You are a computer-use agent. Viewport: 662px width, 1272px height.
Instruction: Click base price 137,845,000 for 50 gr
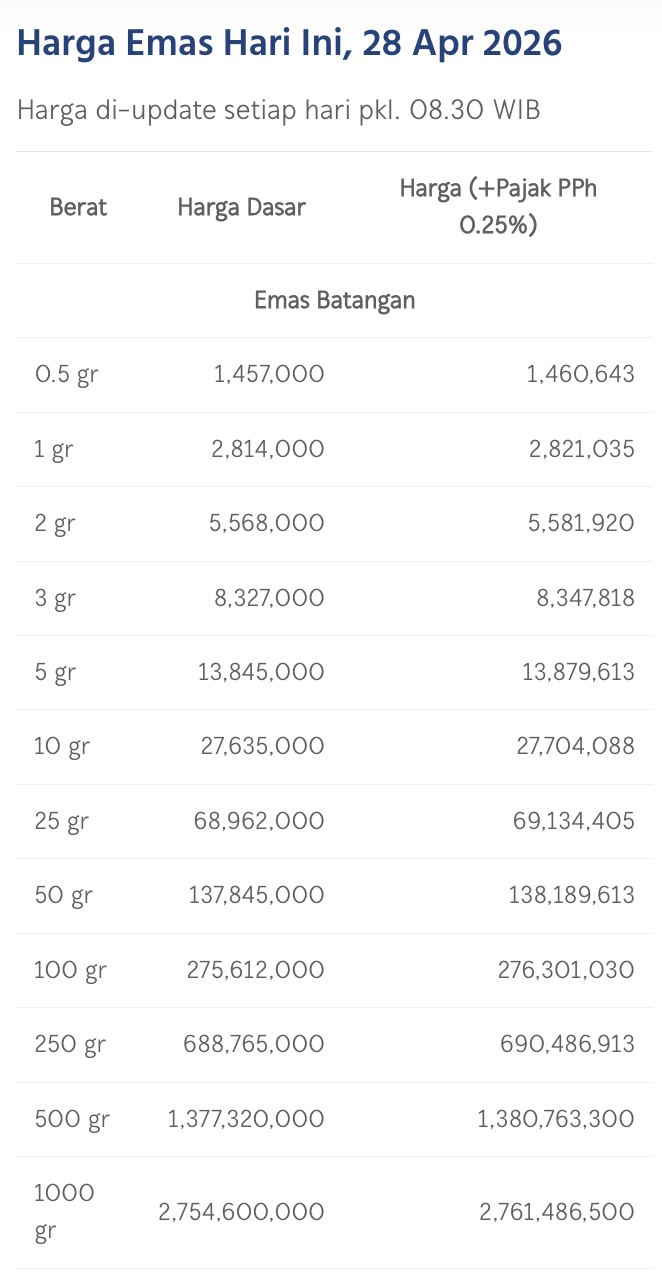point(256,895)
